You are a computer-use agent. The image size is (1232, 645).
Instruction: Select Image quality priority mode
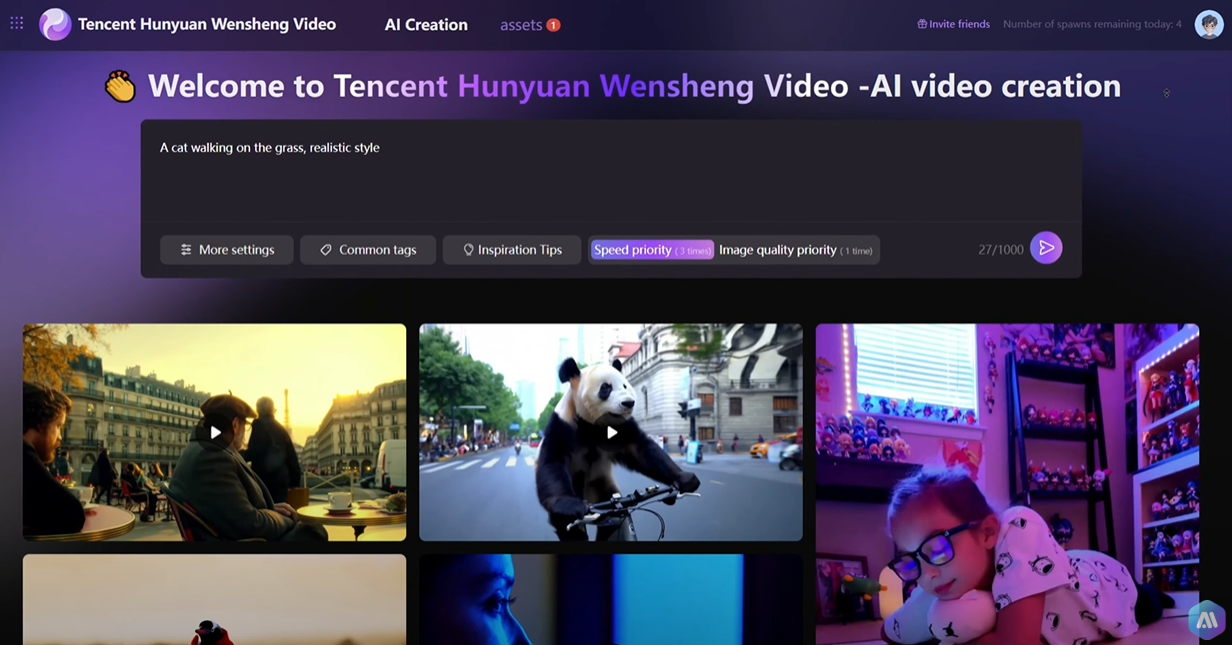pyautogui.click(x=796, y=250)
